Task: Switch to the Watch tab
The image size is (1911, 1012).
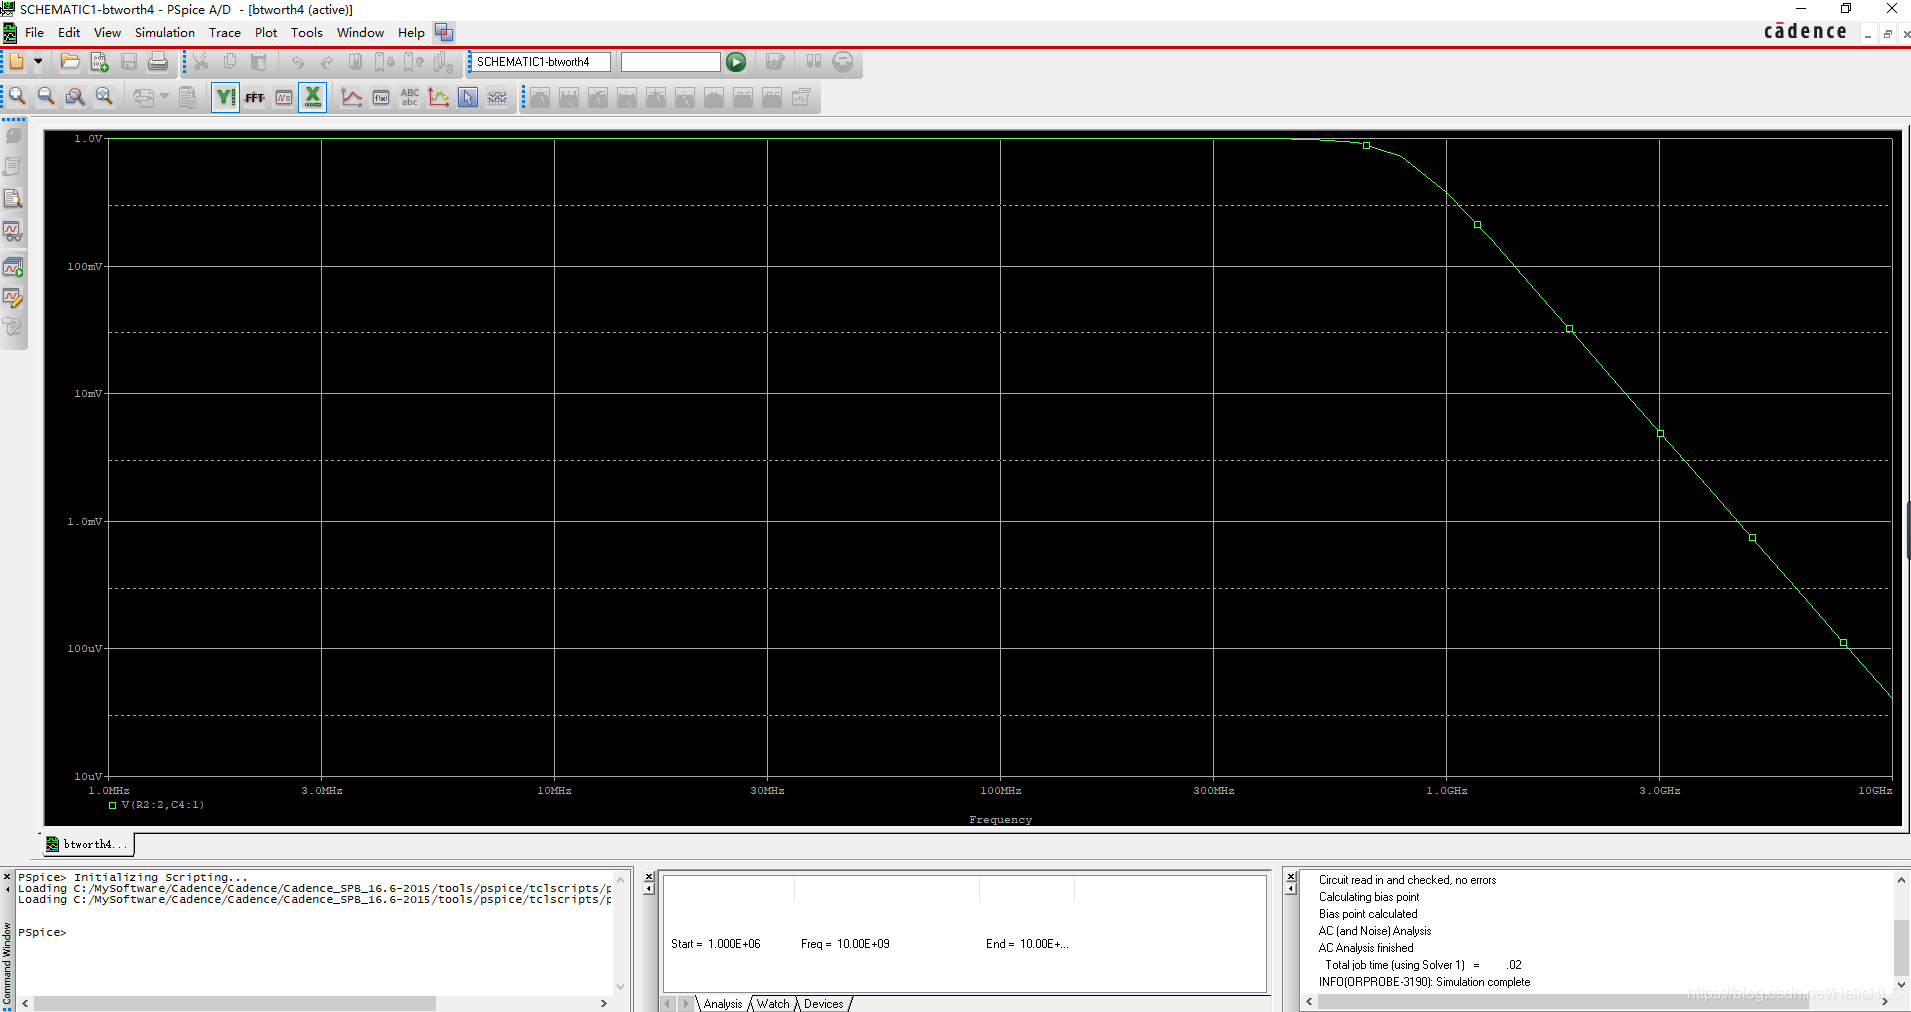Action: pyautogui.click(x=772, y=1004)
